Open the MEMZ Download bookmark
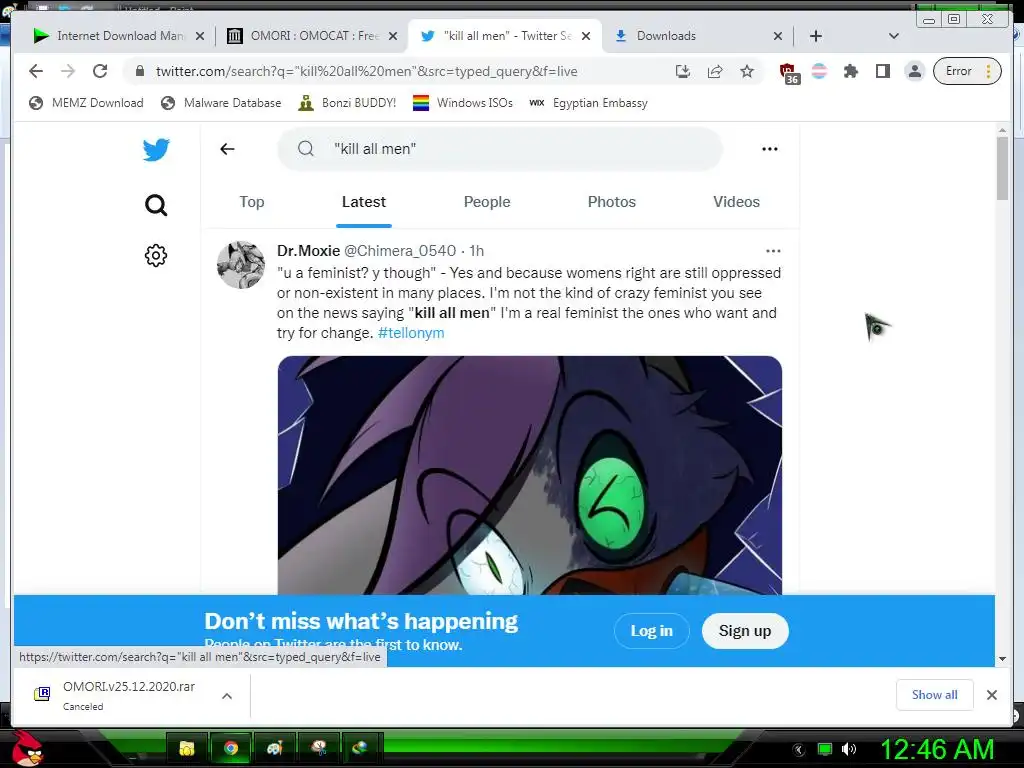Image resolution: width=1024 pixels, height=768 pixels. pyautogui.click(x=86, y=103)
